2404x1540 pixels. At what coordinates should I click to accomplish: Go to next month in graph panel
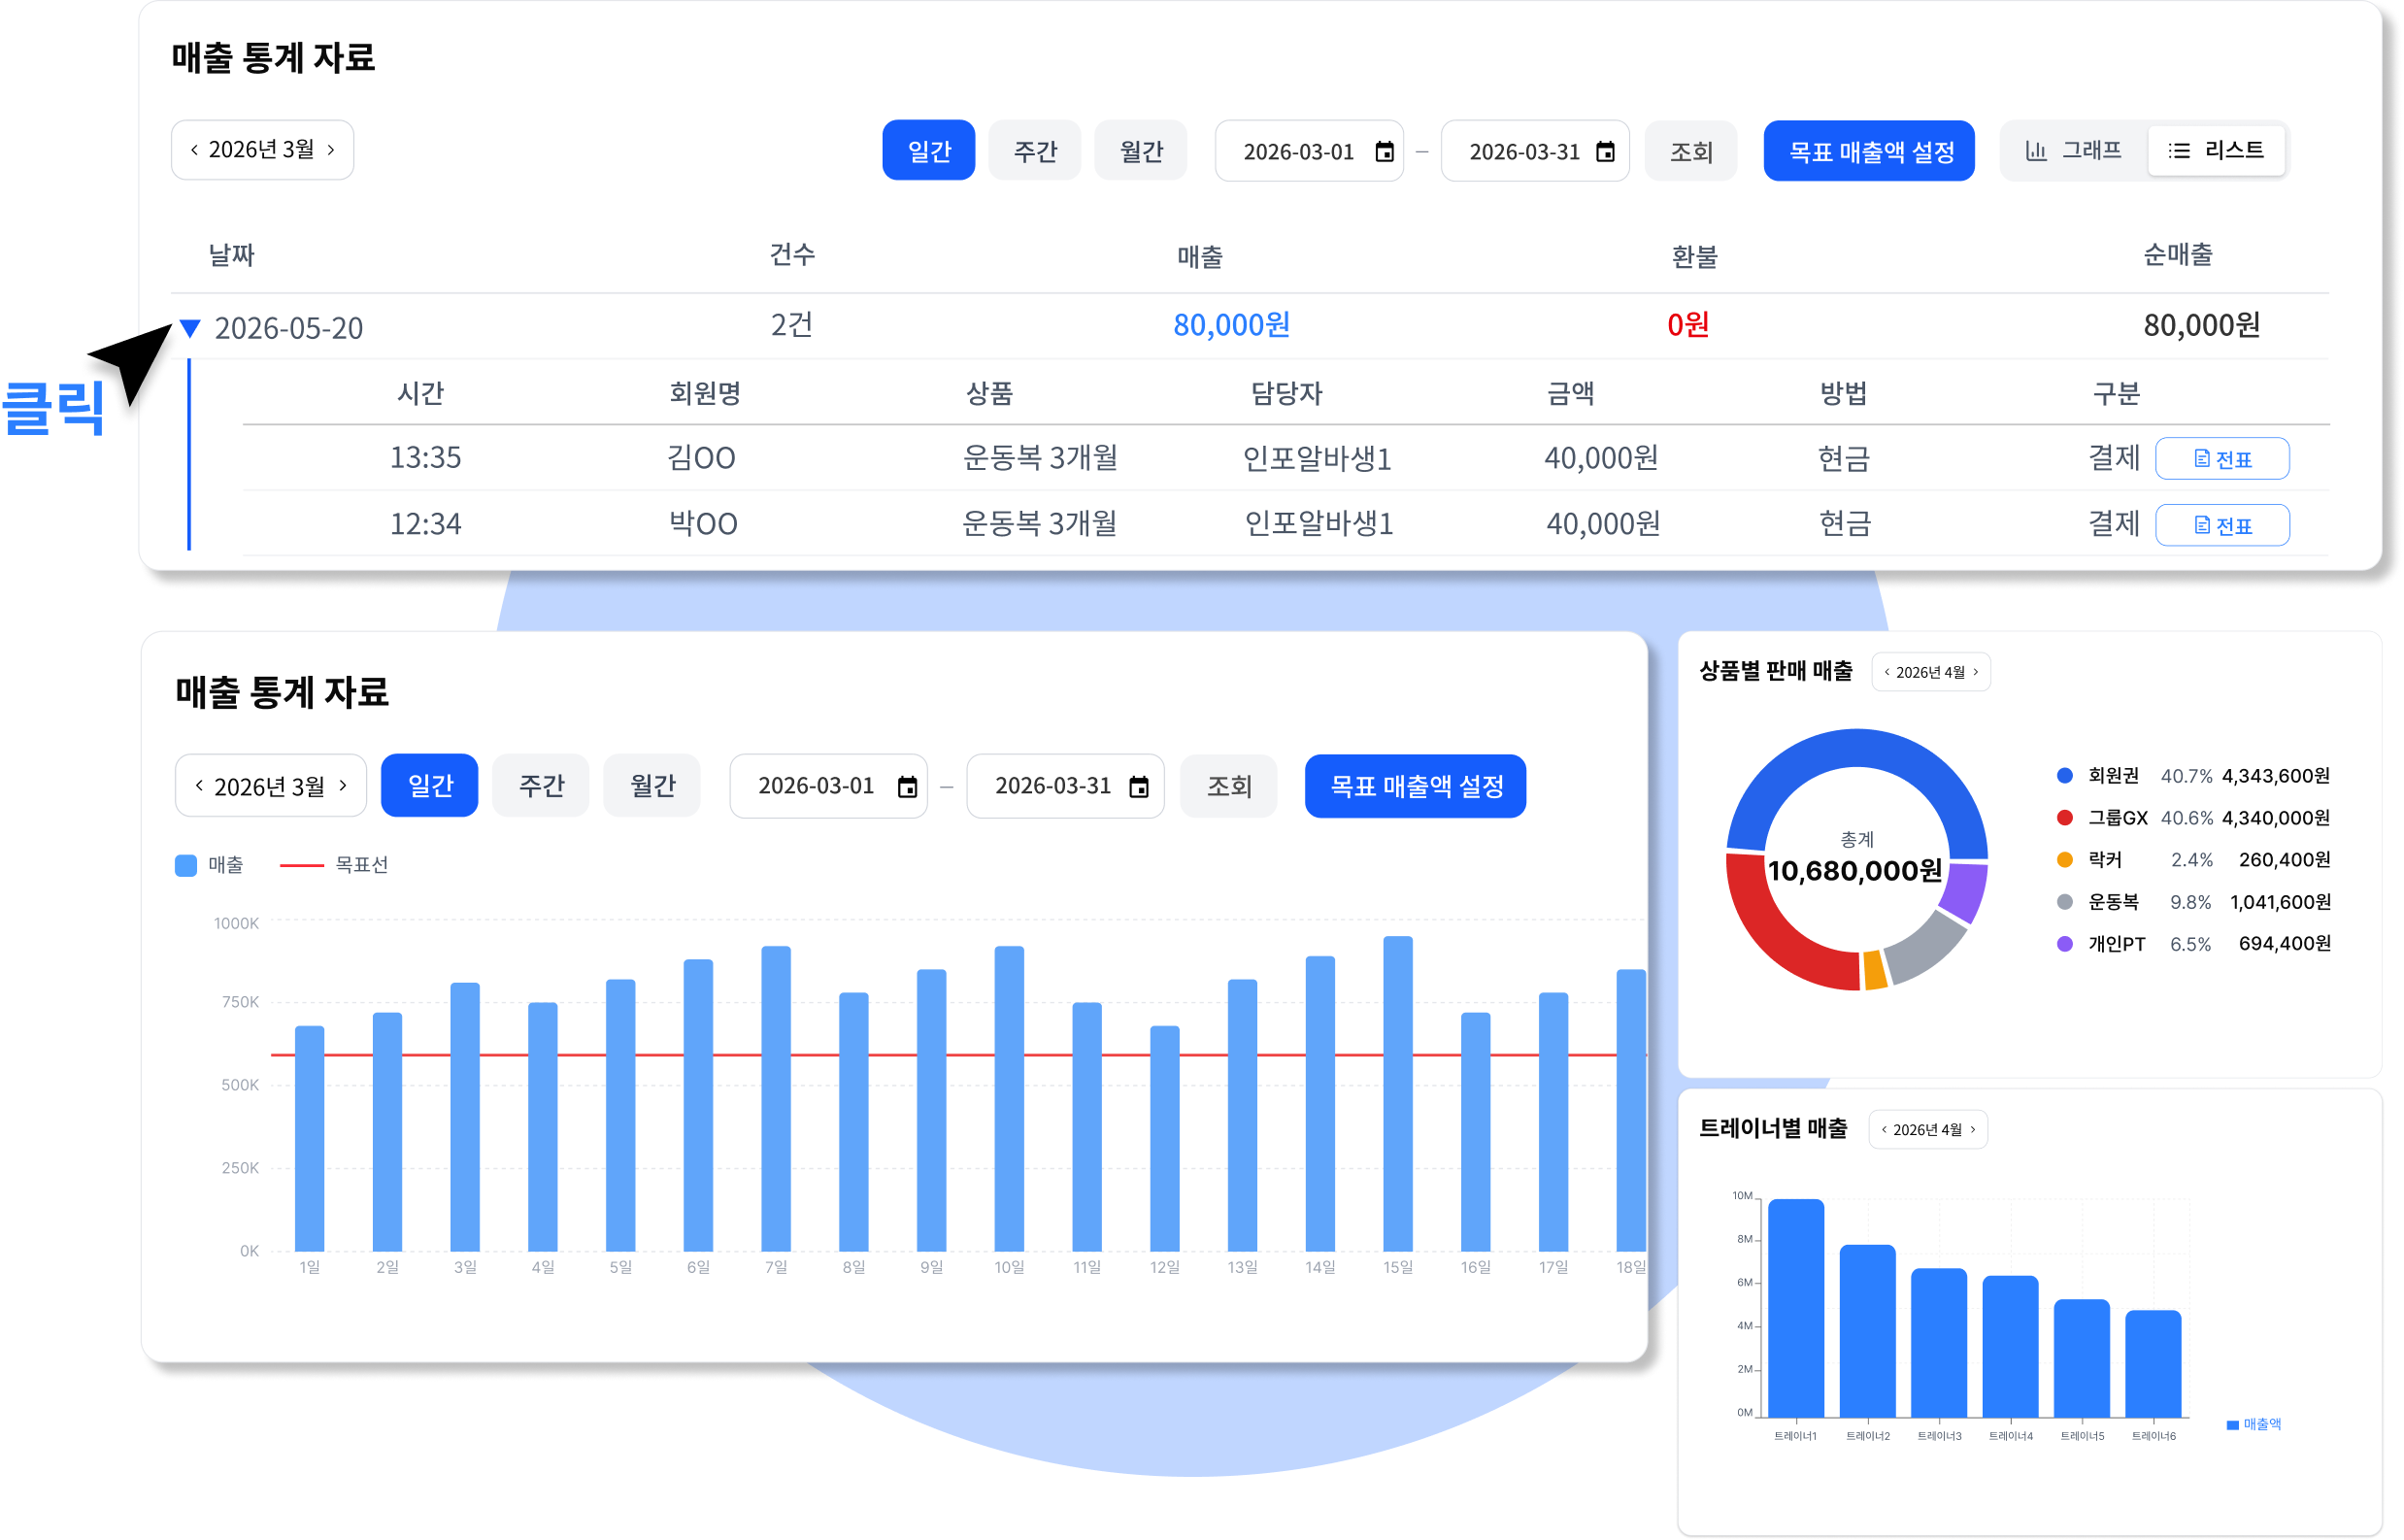[343, 786]
